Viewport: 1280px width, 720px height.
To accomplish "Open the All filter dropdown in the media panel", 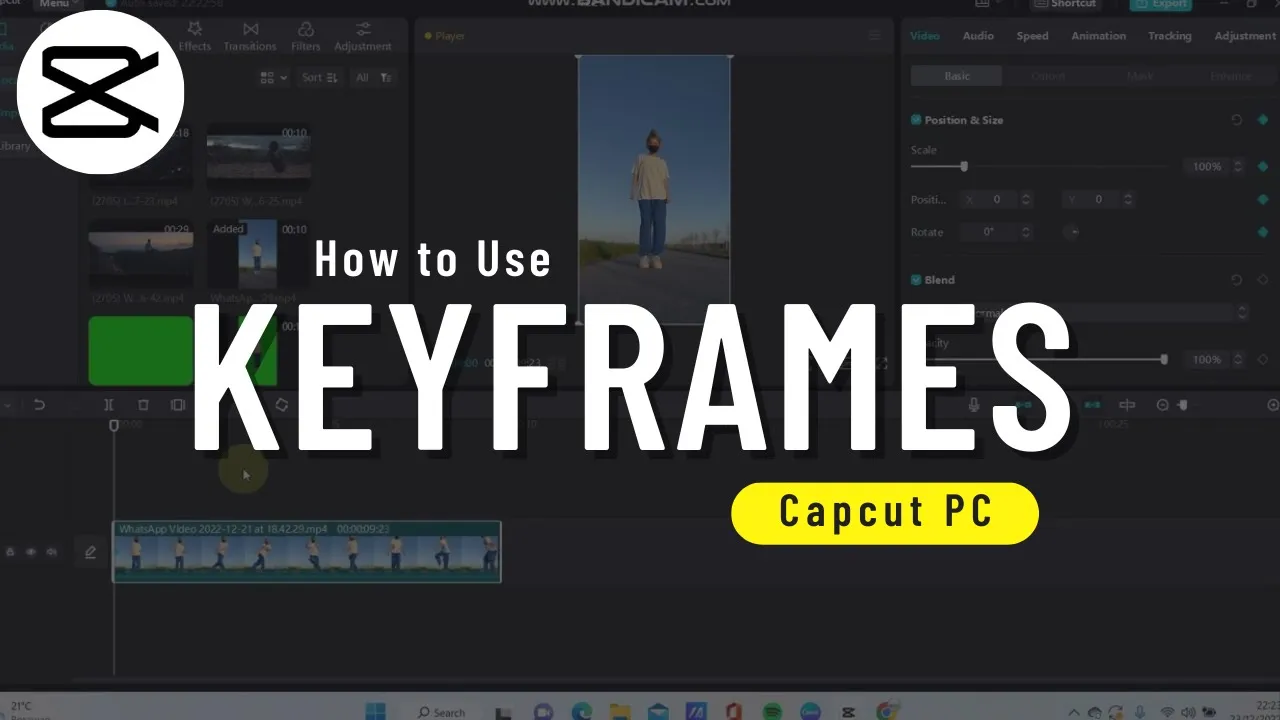I will coord(374,77).
